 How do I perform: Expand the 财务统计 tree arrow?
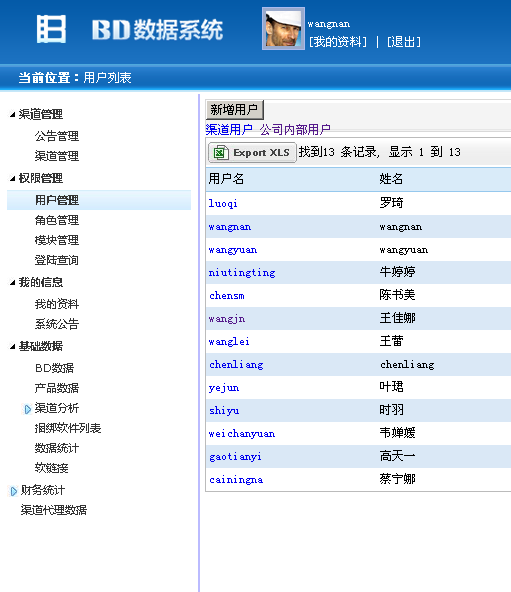click(14, 491)
